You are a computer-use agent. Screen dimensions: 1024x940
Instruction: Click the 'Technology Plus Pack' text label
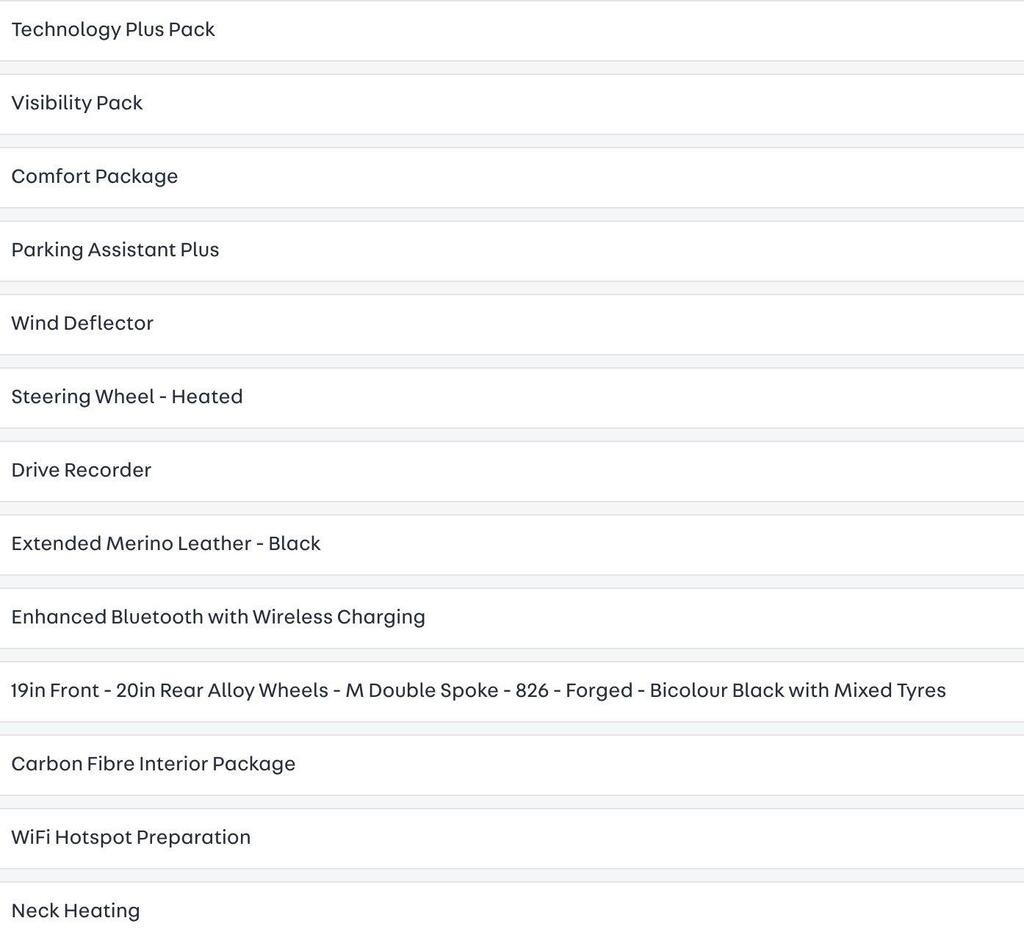click(x=113, y=30)
